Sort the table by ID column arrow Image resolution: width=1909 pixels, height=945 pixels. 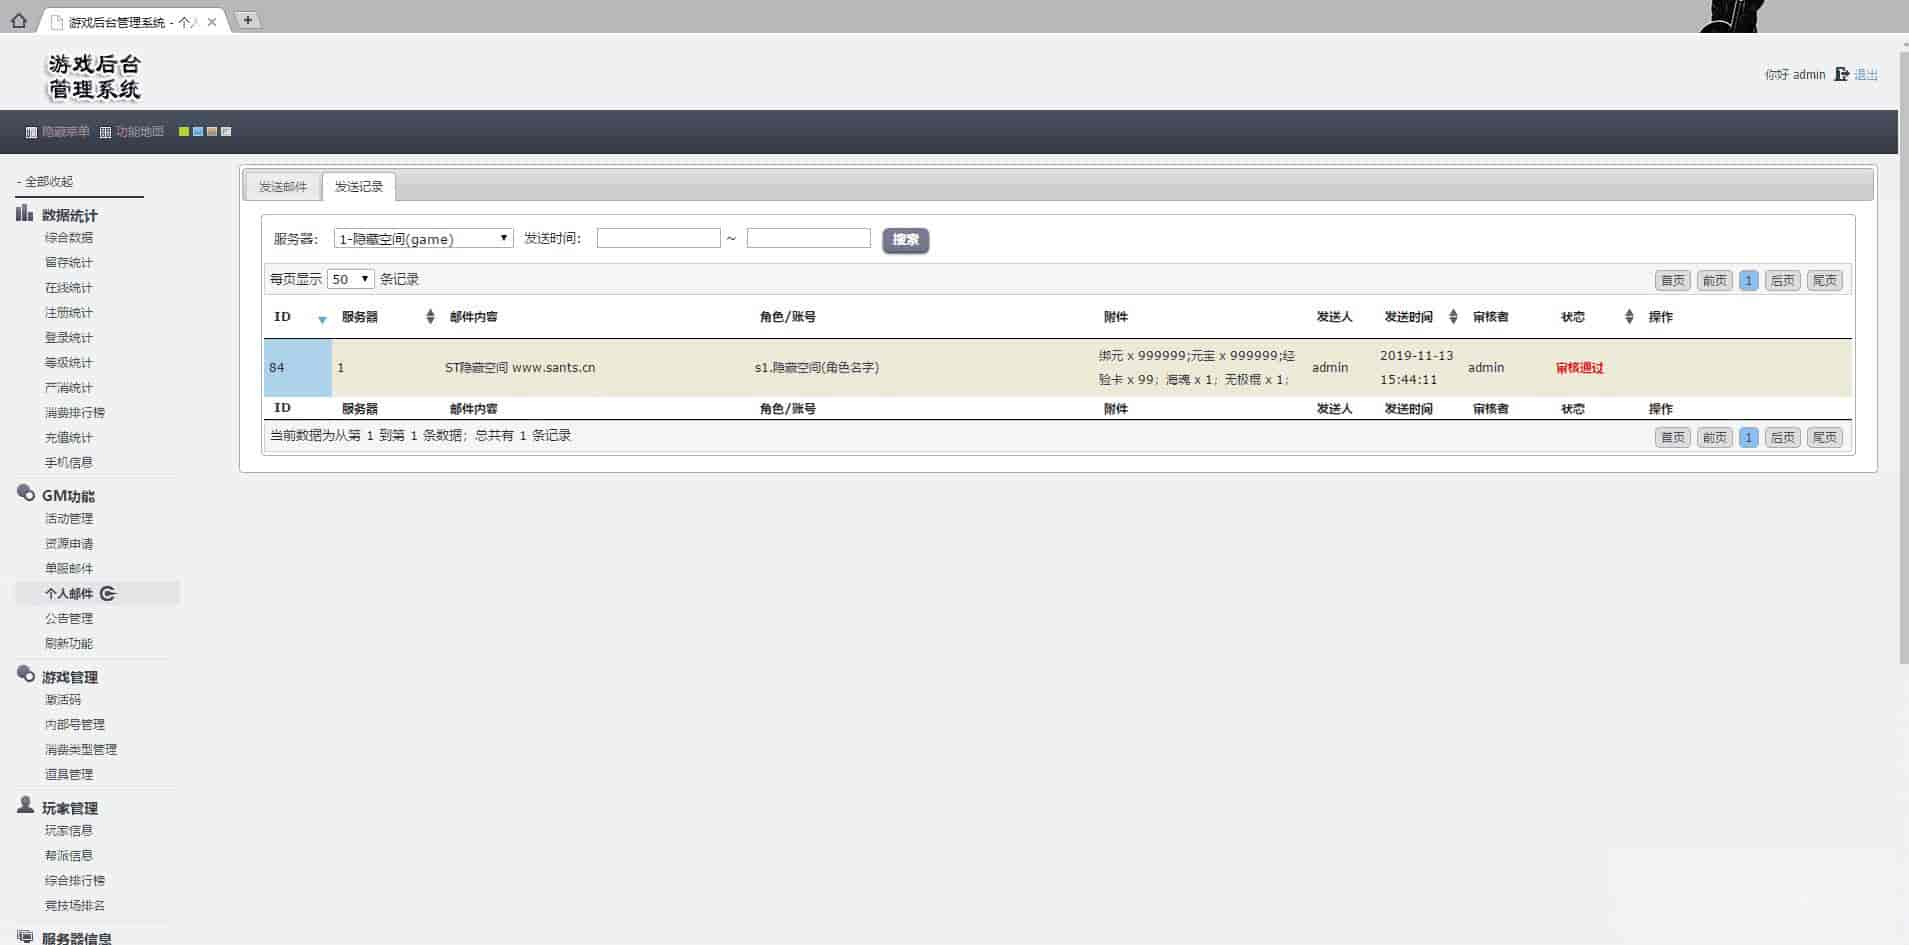pos(322,319)
